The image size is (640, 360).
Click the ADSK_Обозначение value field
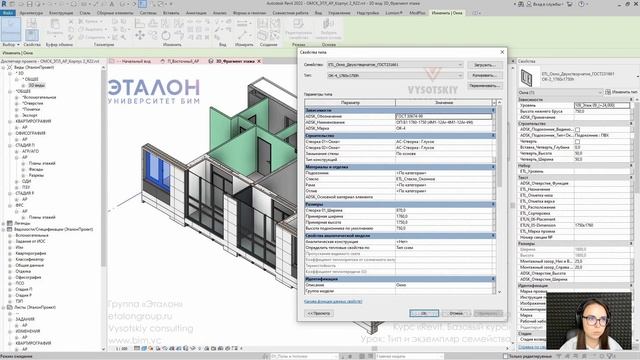point(443,116)
